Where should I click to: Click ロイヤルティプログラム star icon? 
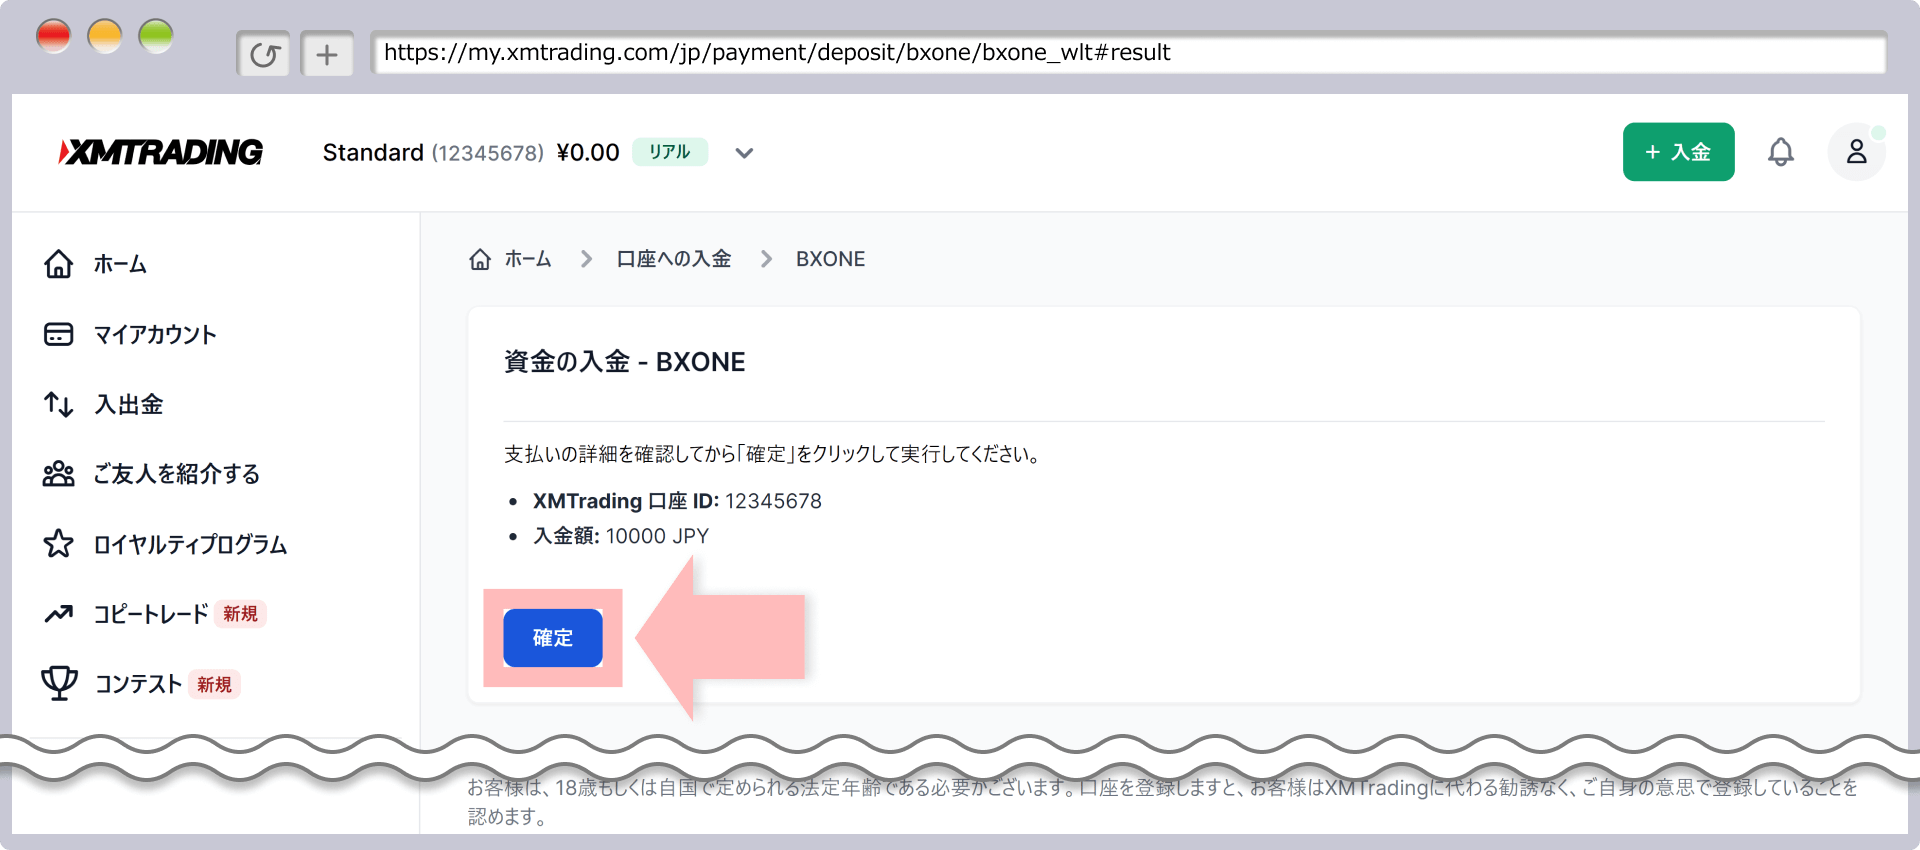pyautogui.click(x=59, y=544)
